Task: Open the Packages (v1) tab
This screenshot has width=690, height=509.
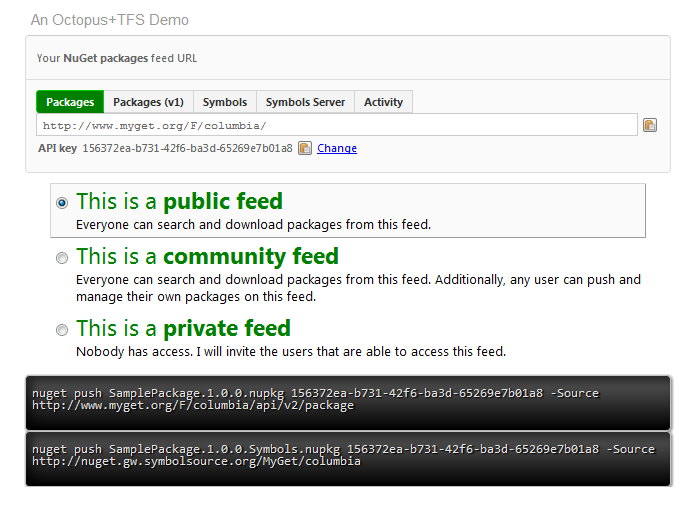Action: click(148, 102)
